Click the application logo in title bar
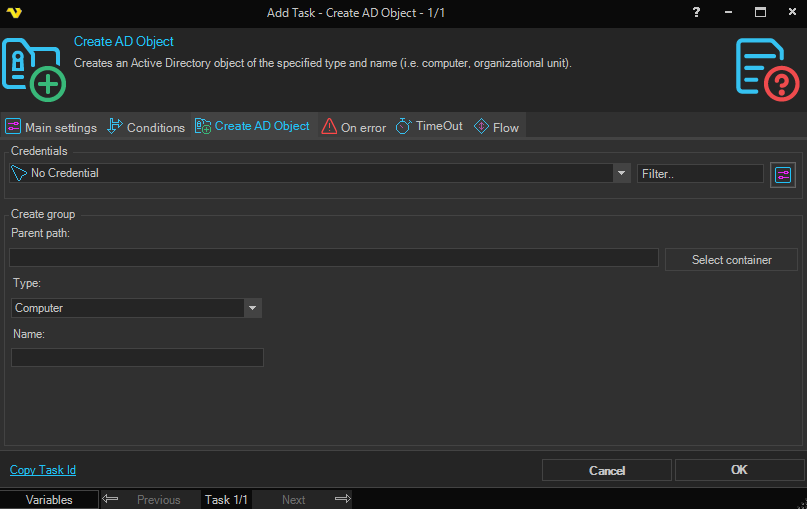The width and height of the screenshot is (807, 509). point(13,12)
